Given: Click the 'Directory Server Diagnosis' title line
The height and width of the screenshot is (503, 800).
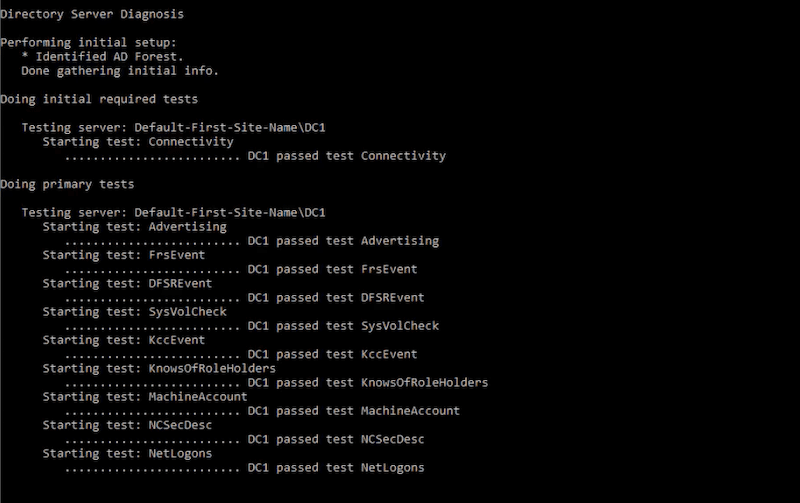Looking at the screenshot, I should tap(92, 14).
